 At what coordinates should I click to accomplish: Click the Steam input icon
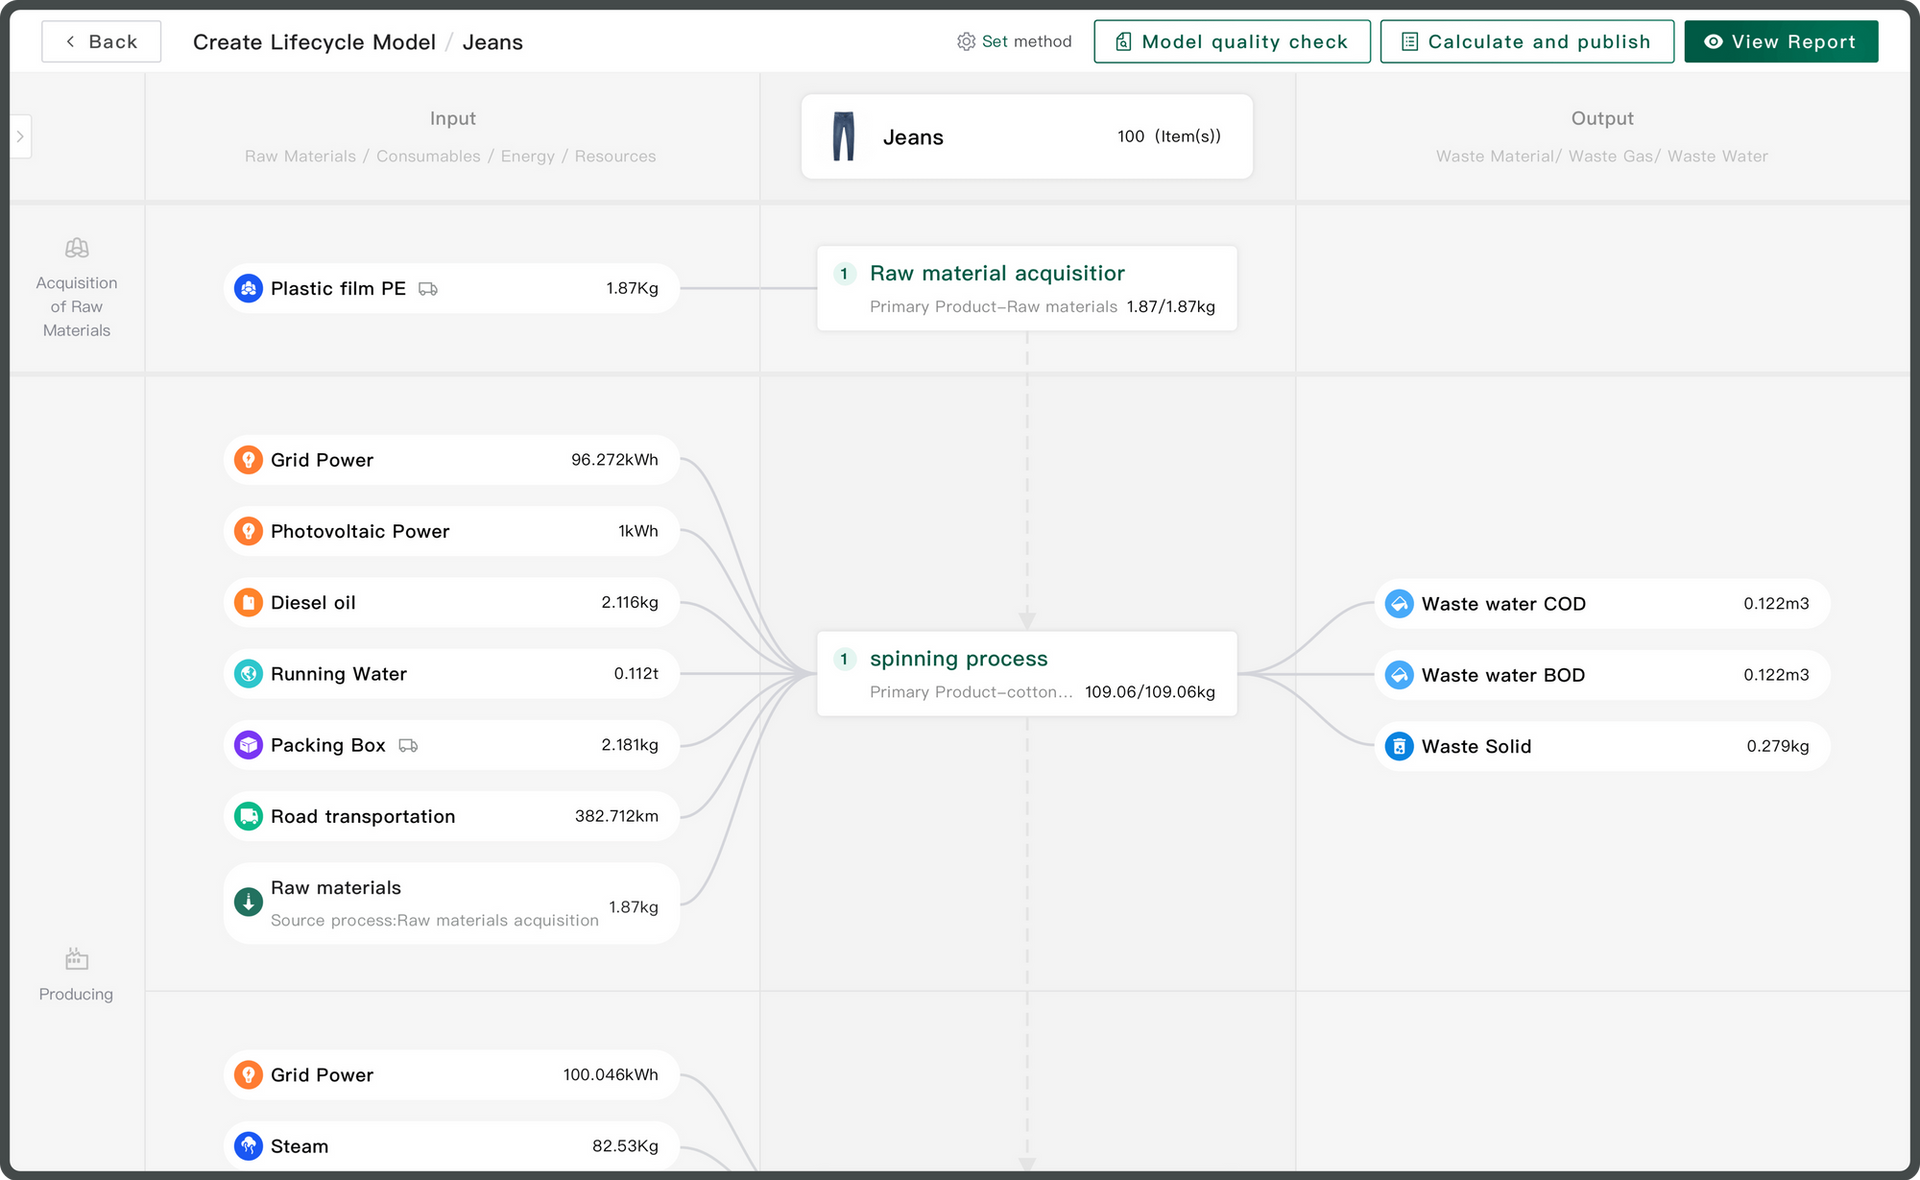[248, 1146]
